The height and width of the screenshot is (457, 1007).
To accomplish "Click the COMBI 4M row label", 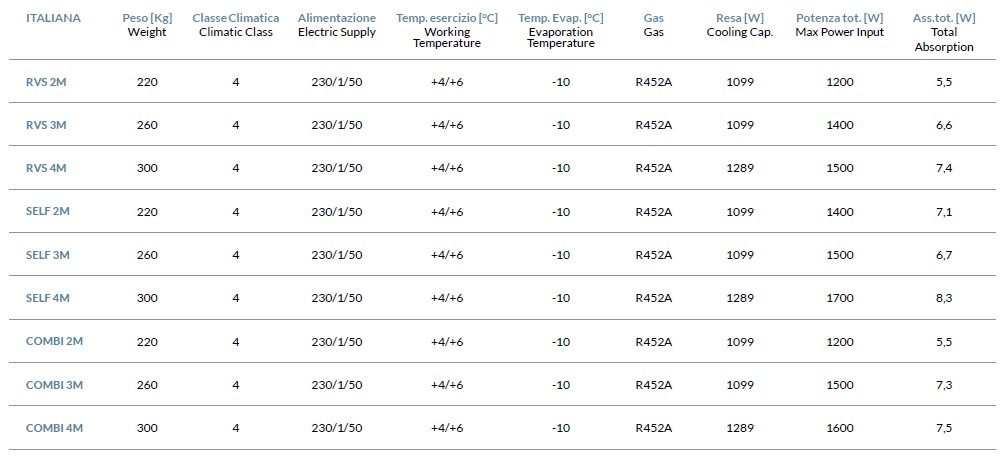I will (x=55, y=427).
